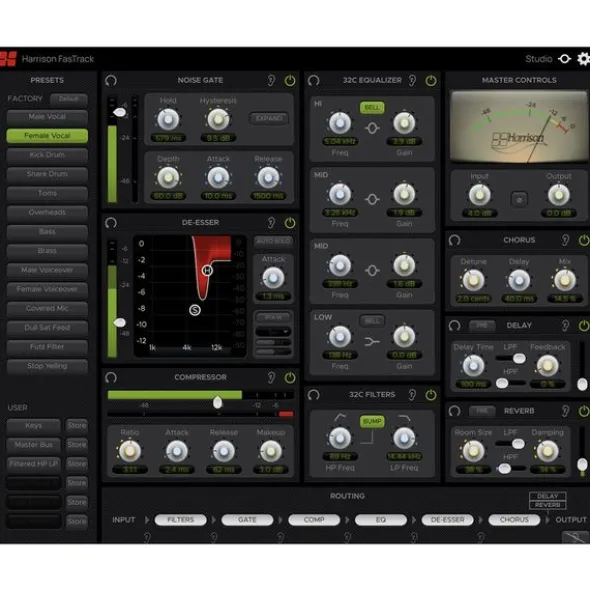Click the AUTO SOLO button in De-Esser

(x=273, y=241)
